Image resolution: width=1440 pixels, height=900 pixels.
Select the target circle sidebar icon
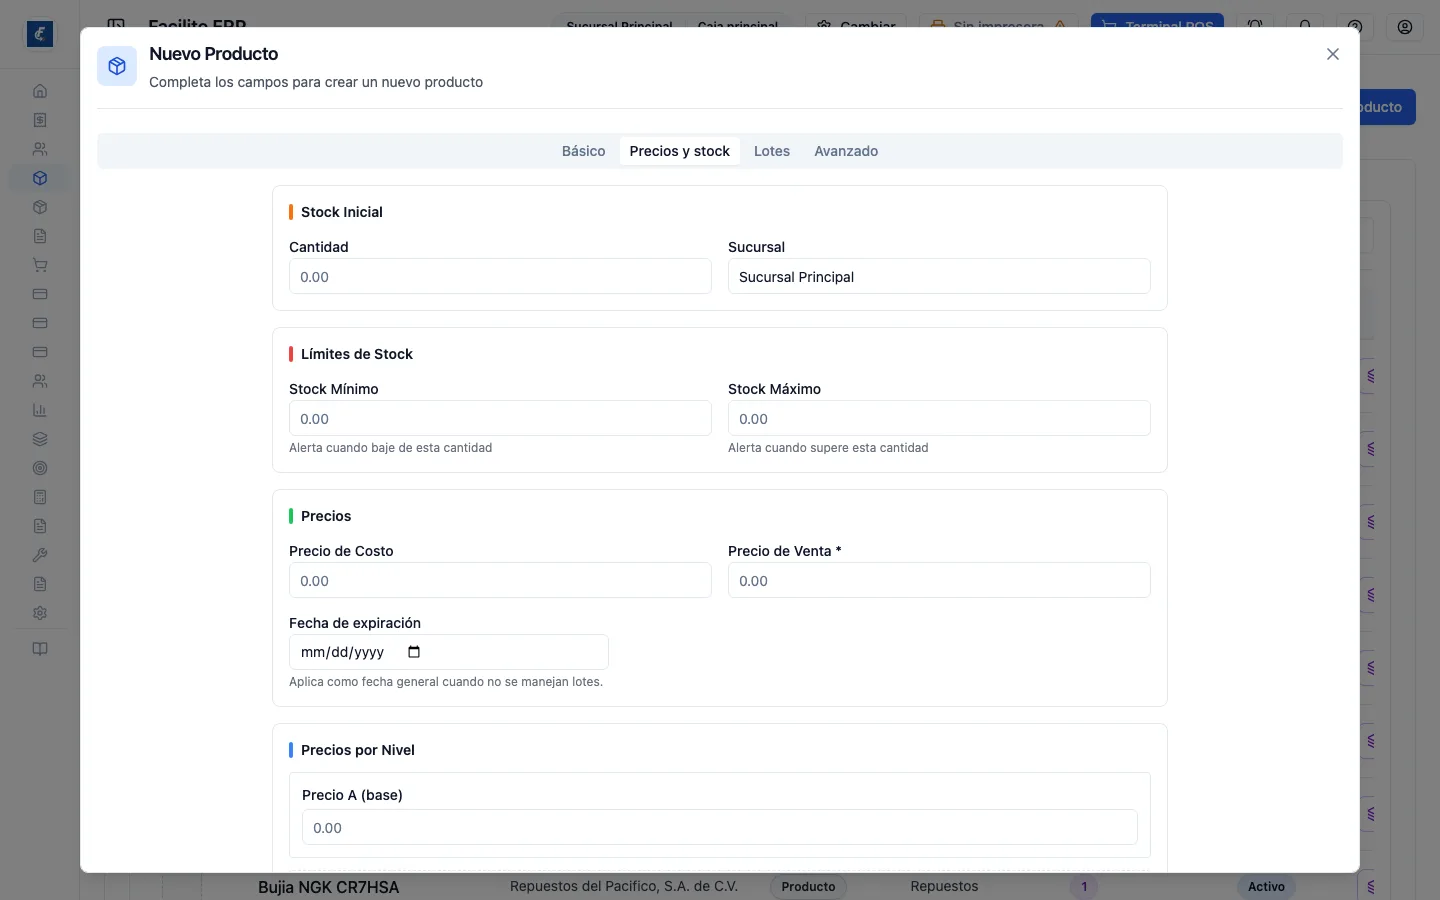click(40, 468)
